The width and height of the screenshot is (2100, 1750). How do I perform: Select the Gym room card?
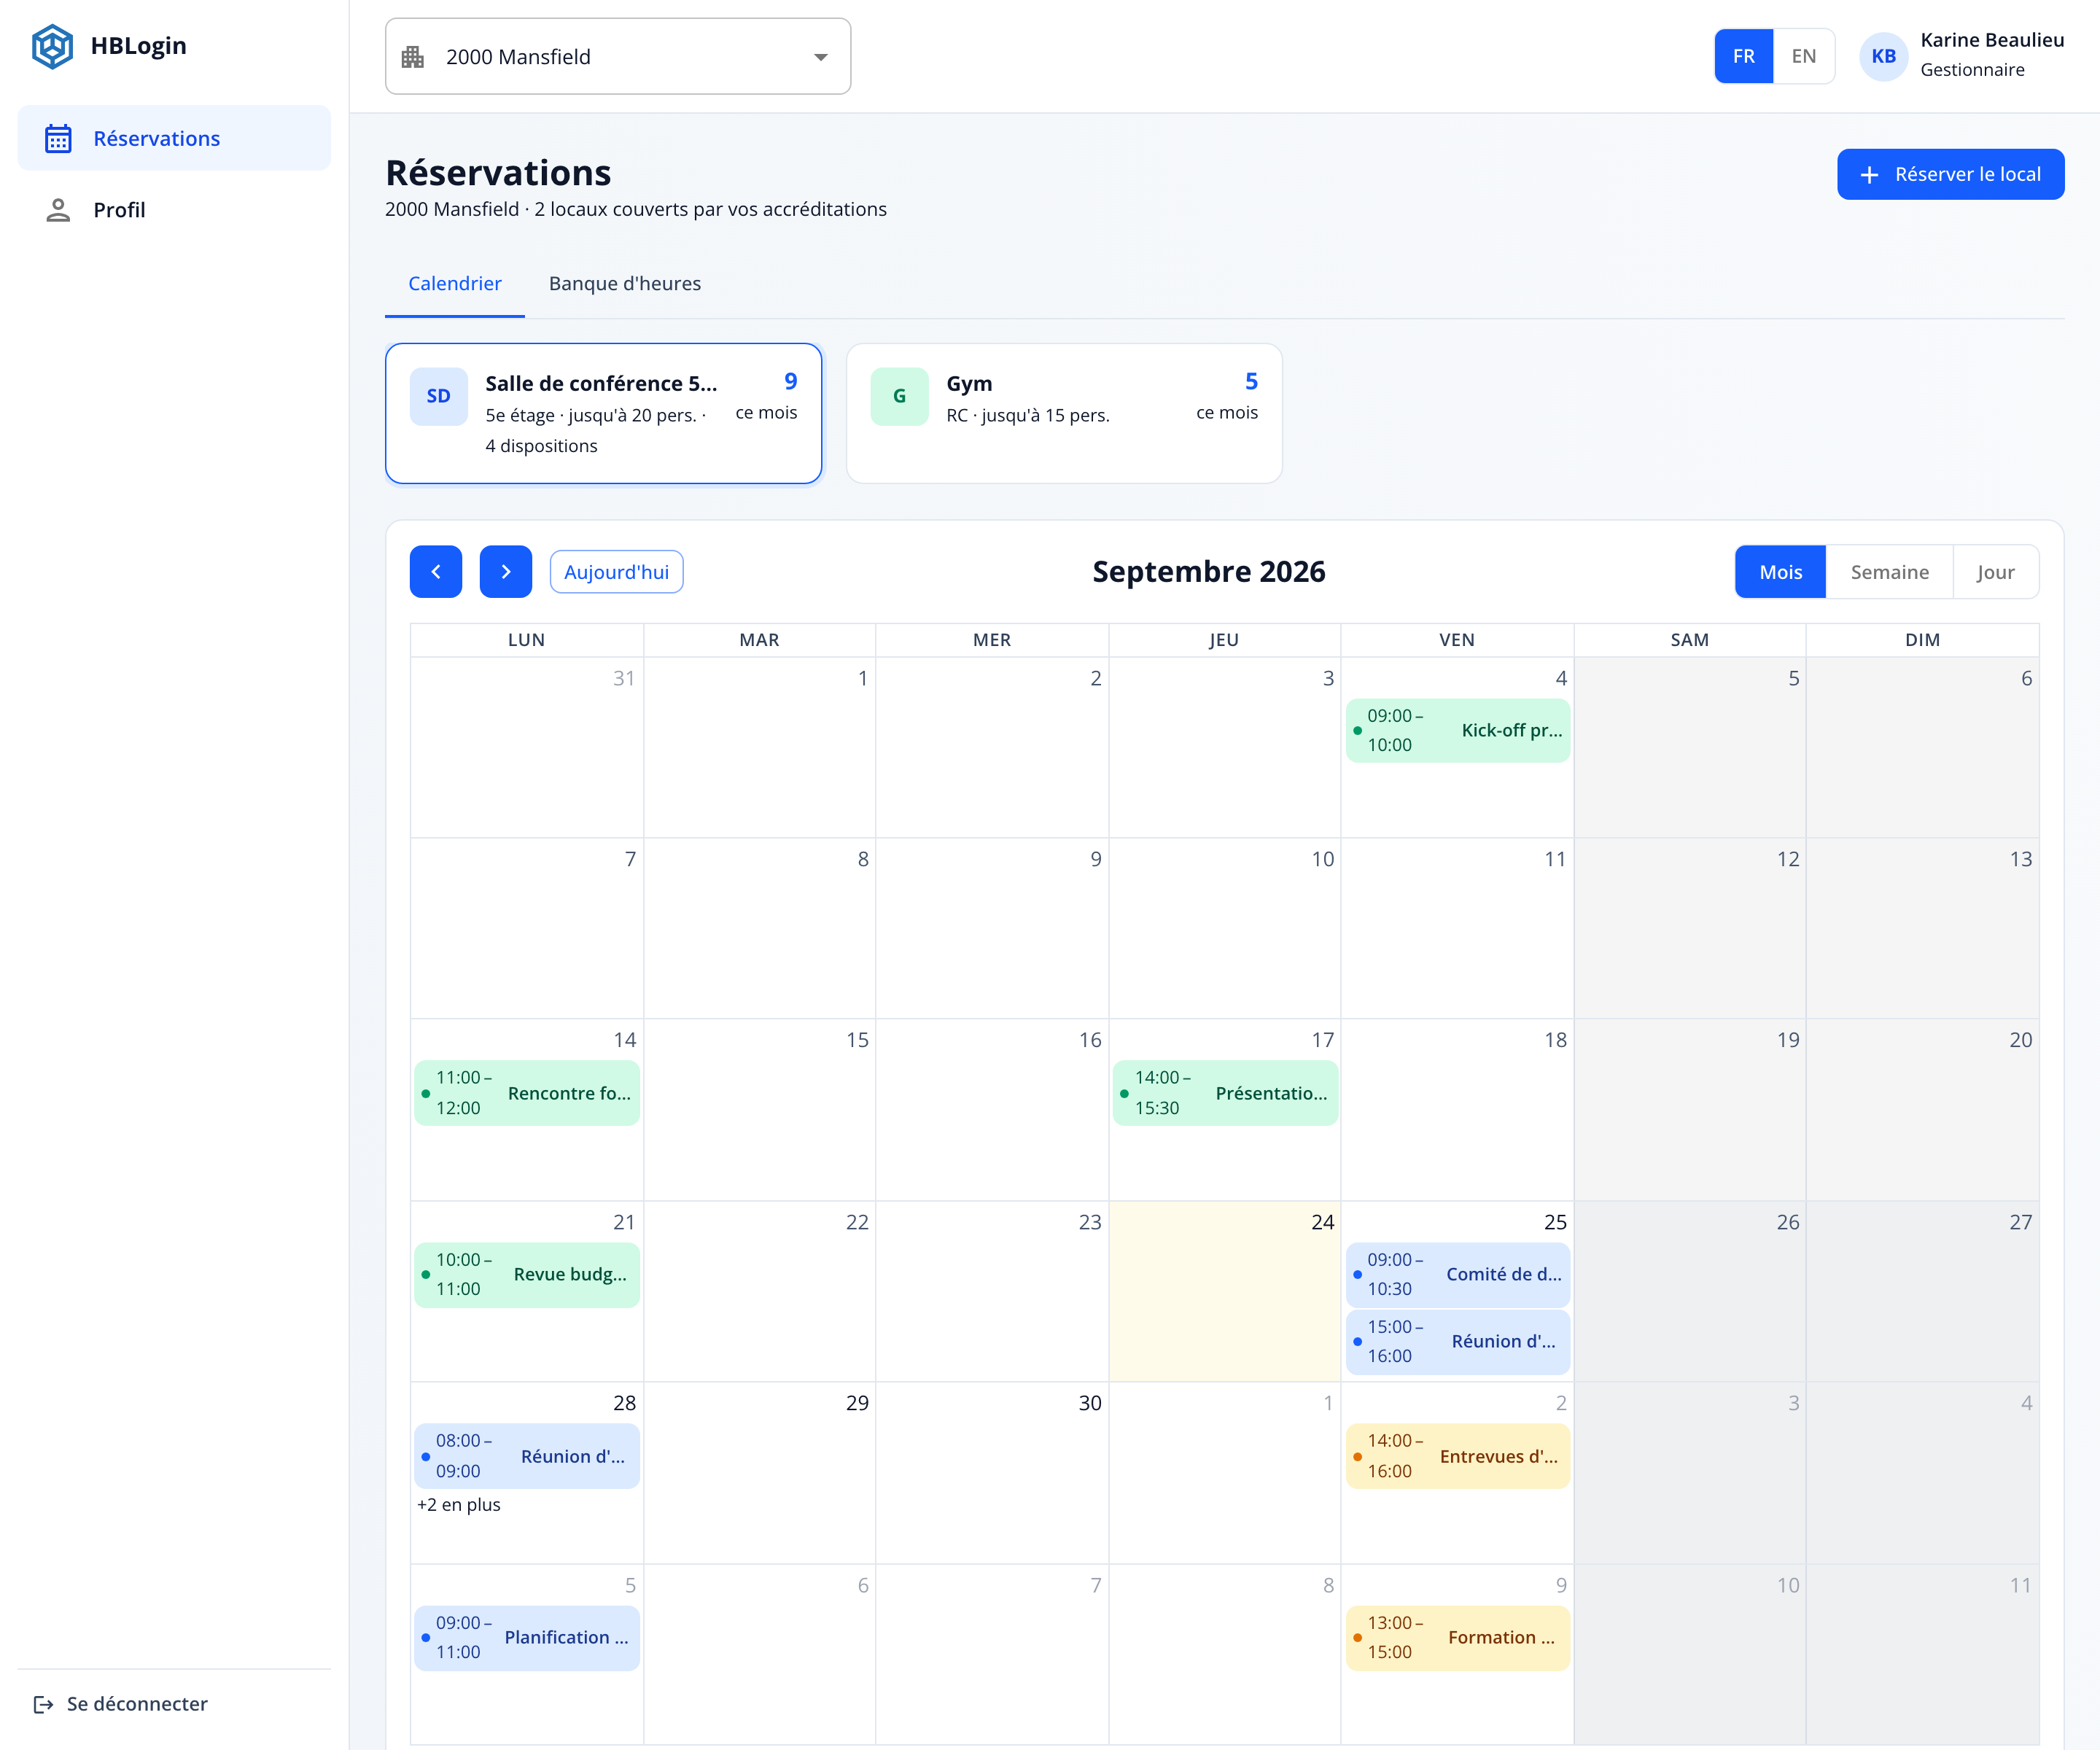pos(1064,414)
